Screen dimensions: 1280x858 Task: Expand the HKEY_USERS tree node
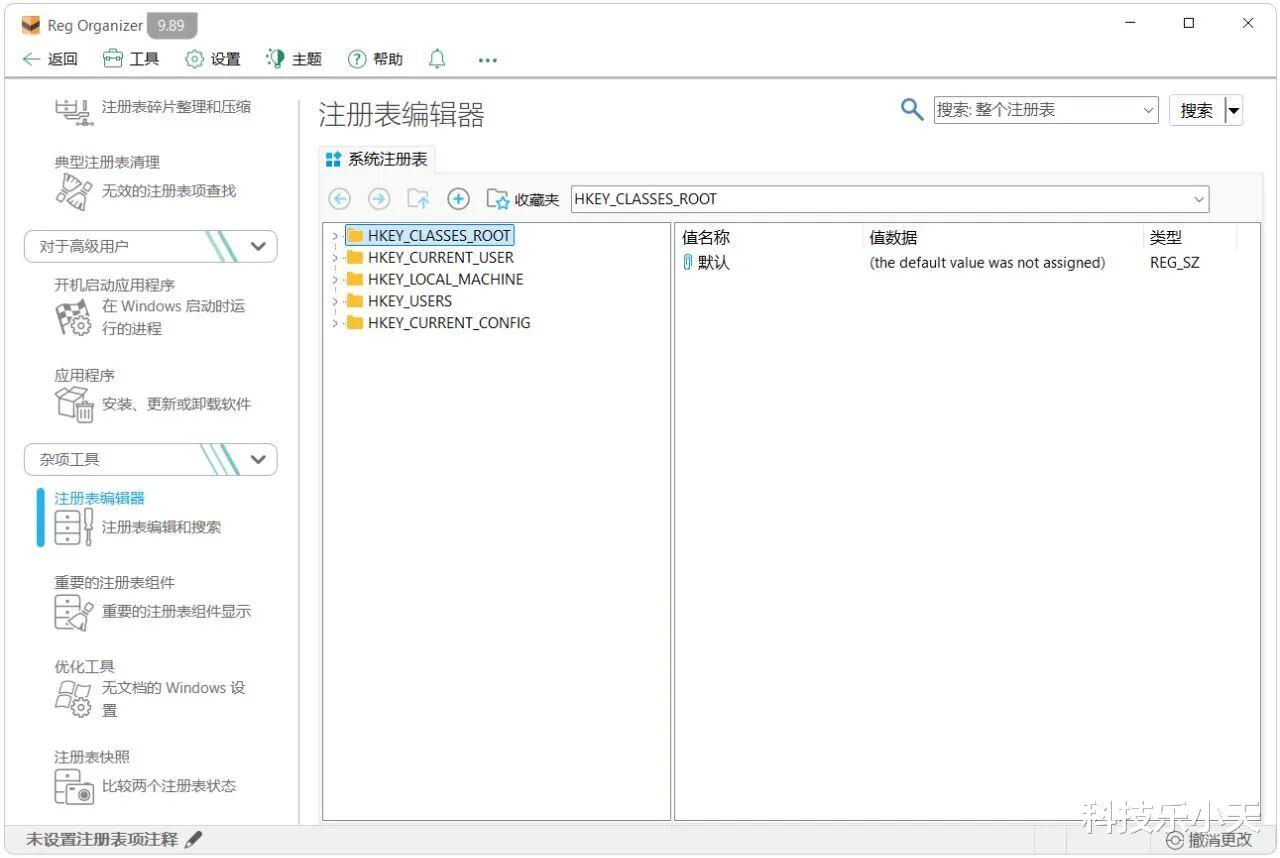334,301
